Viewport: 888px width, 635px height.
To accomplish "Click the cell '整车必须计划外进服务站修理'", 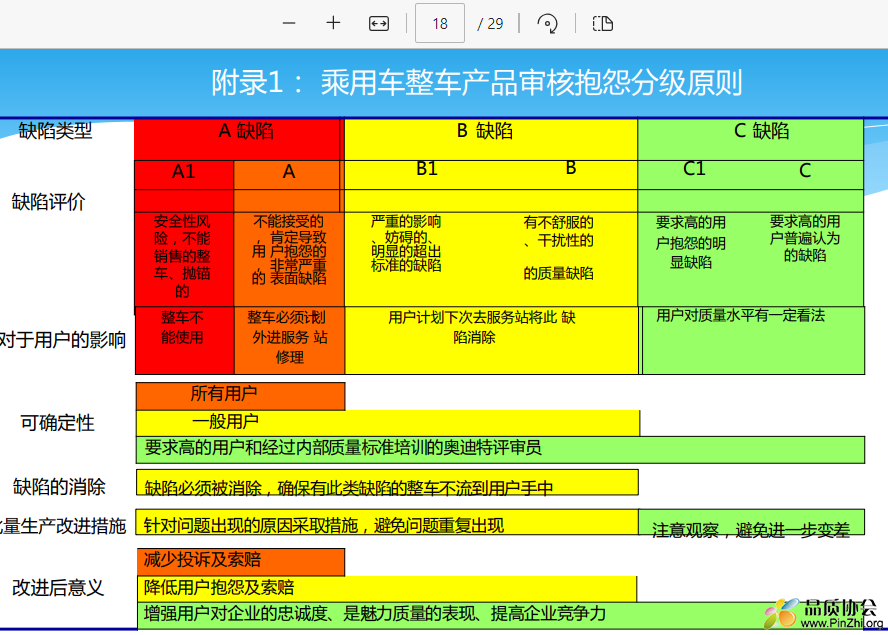I will coord(289,340).
